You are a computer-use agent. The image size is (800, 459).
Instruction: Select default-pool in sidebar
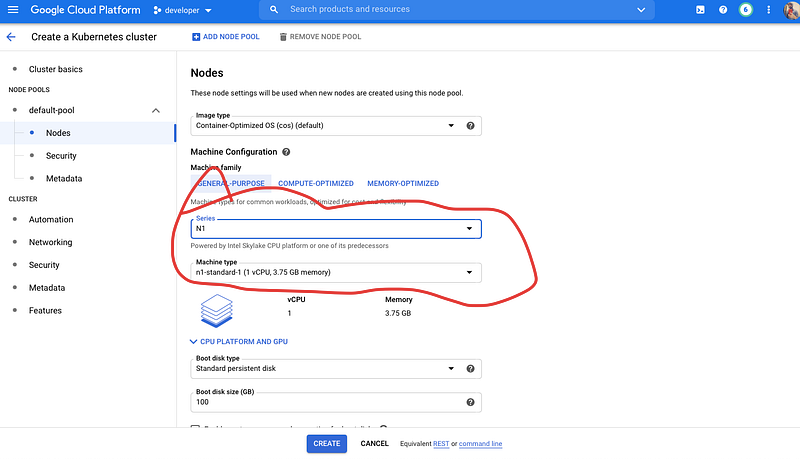[52, 110]
